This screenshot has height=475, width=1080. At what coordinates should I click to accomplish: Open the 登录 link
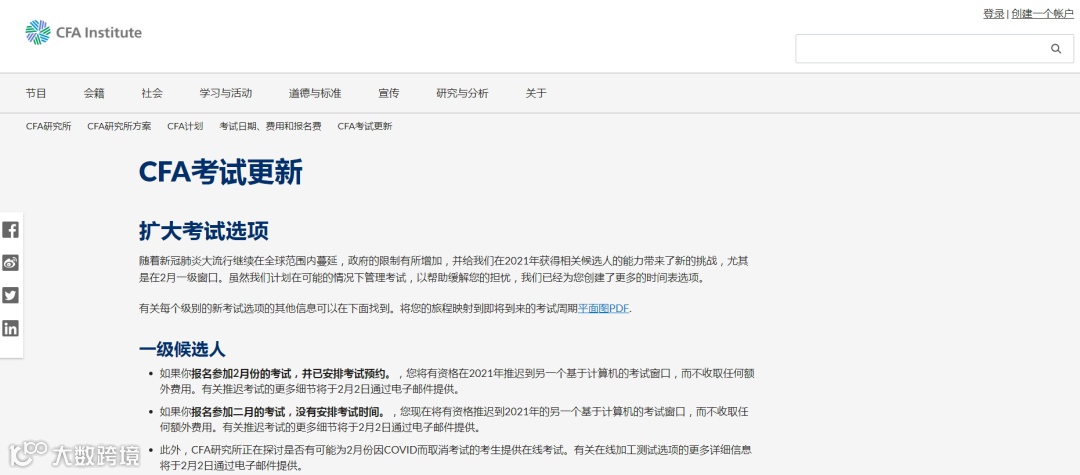pyautogui.click(x=993, y=14)
